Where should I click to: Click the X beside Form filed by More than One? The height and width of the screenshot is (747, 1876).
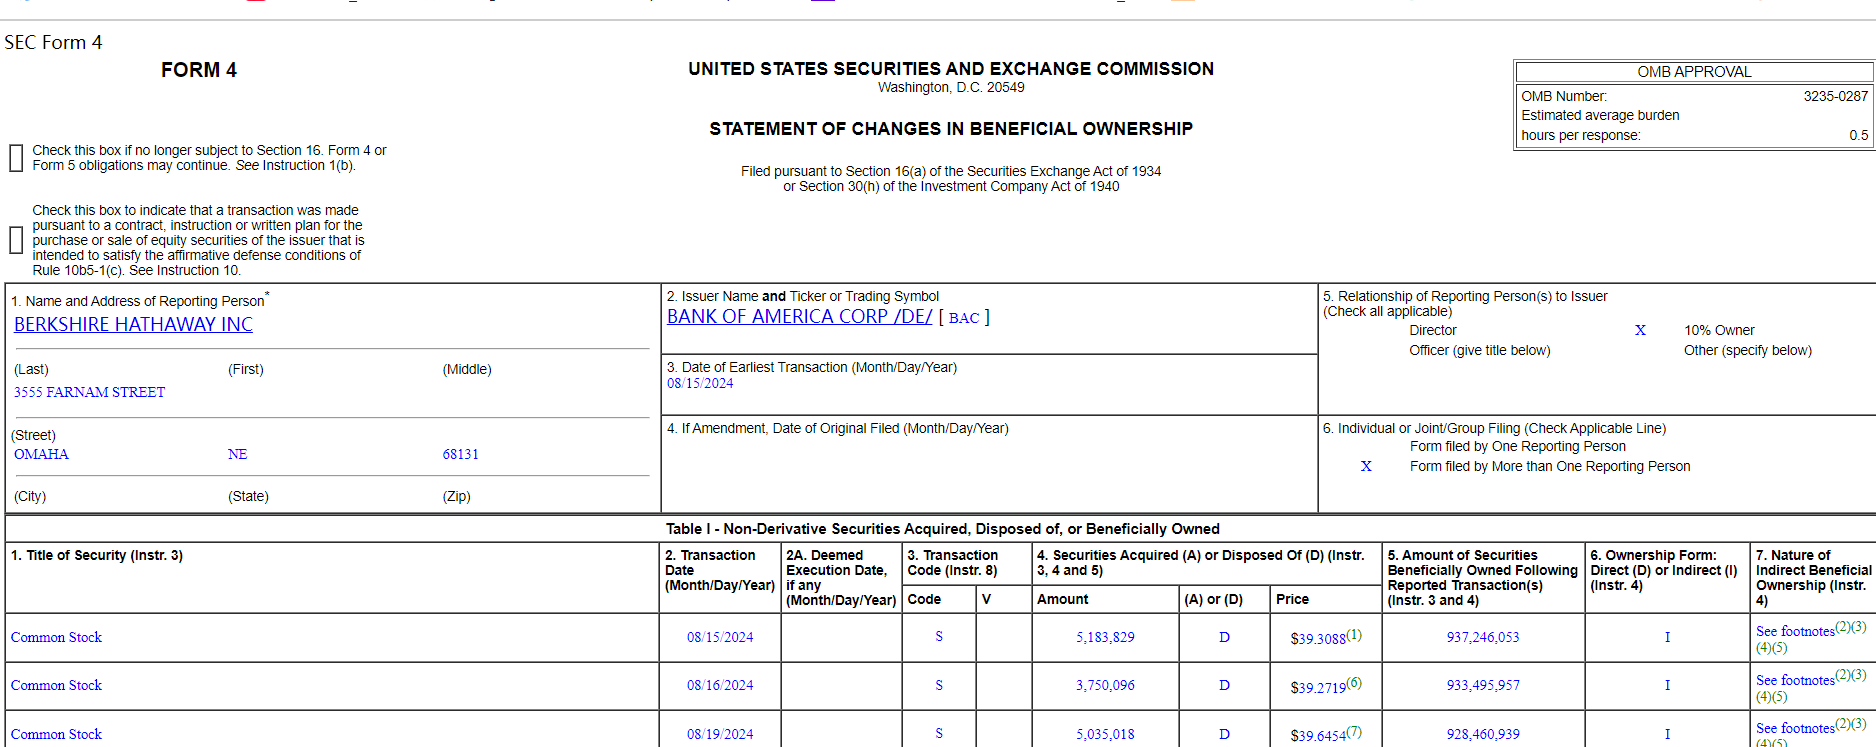tap(1366, 466)
